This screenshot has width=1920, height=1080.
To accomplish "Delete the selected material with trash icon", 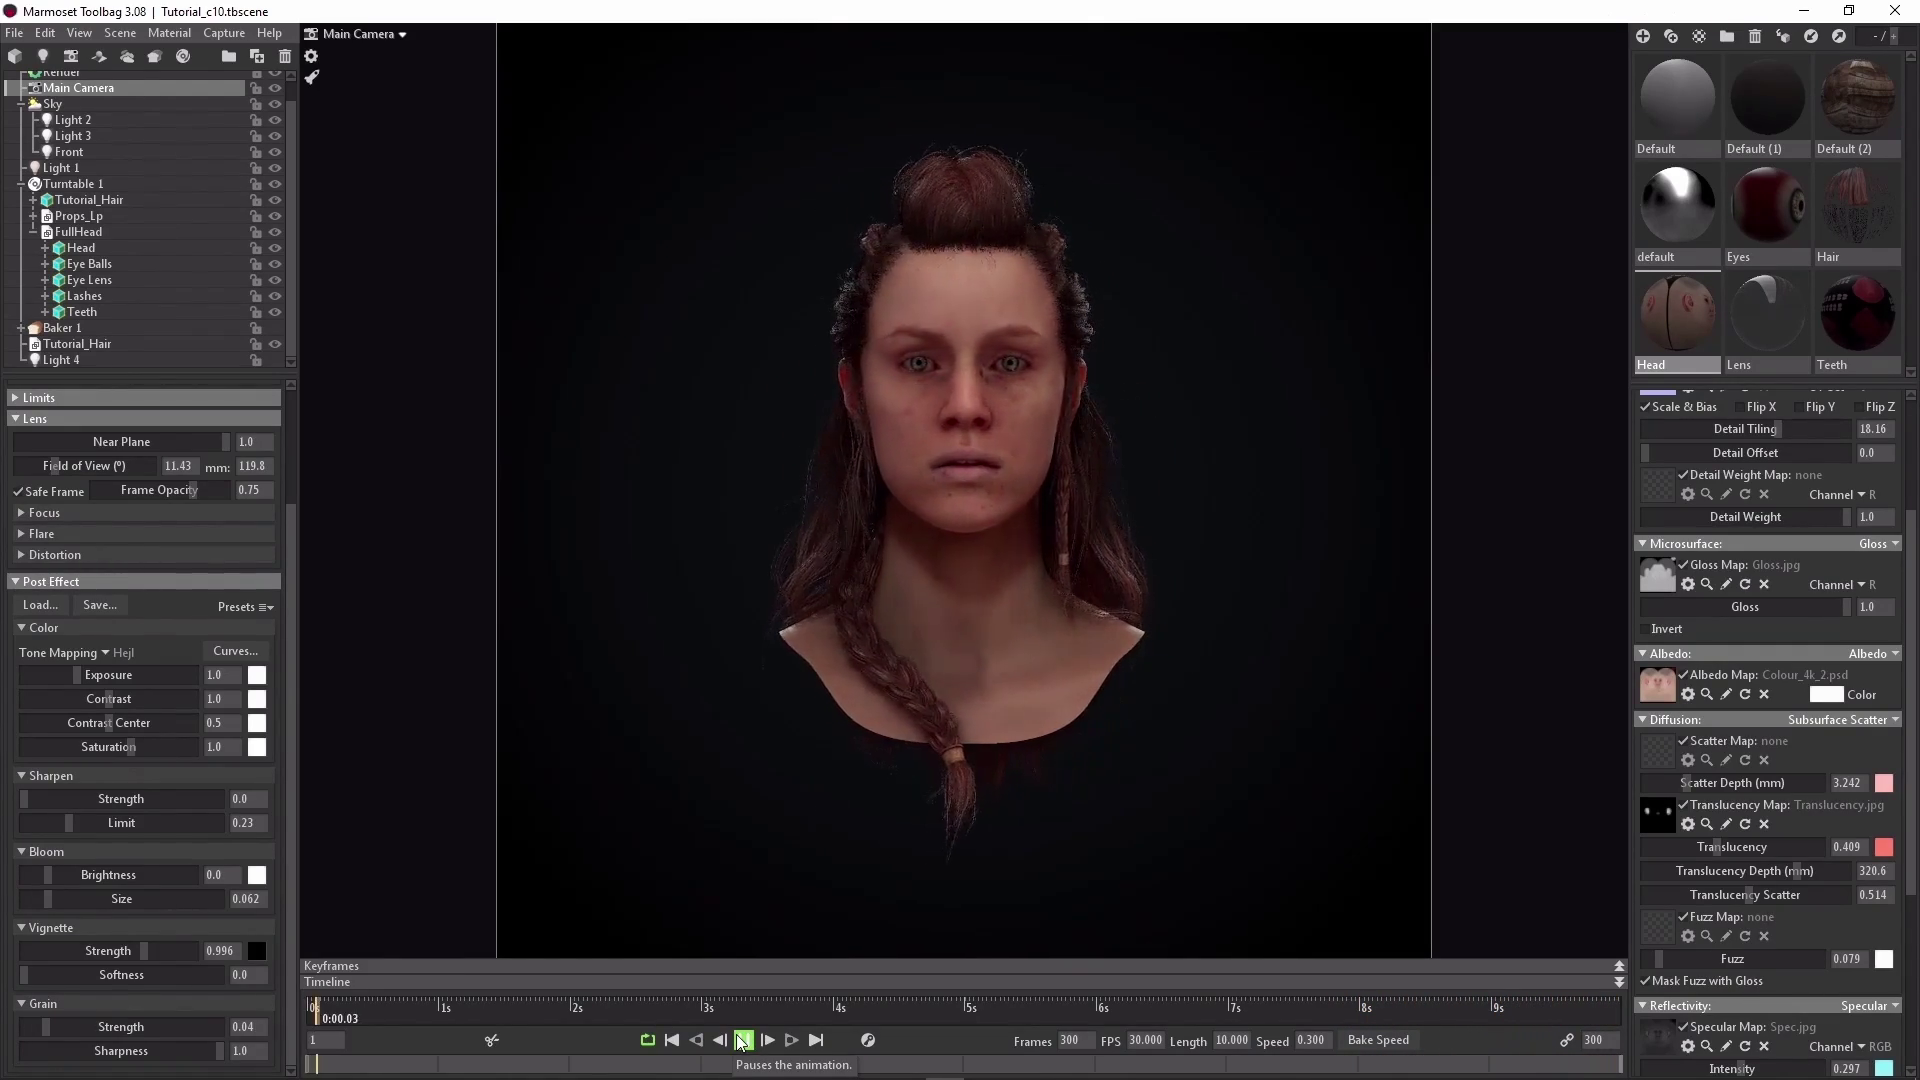I will 1755,36.
